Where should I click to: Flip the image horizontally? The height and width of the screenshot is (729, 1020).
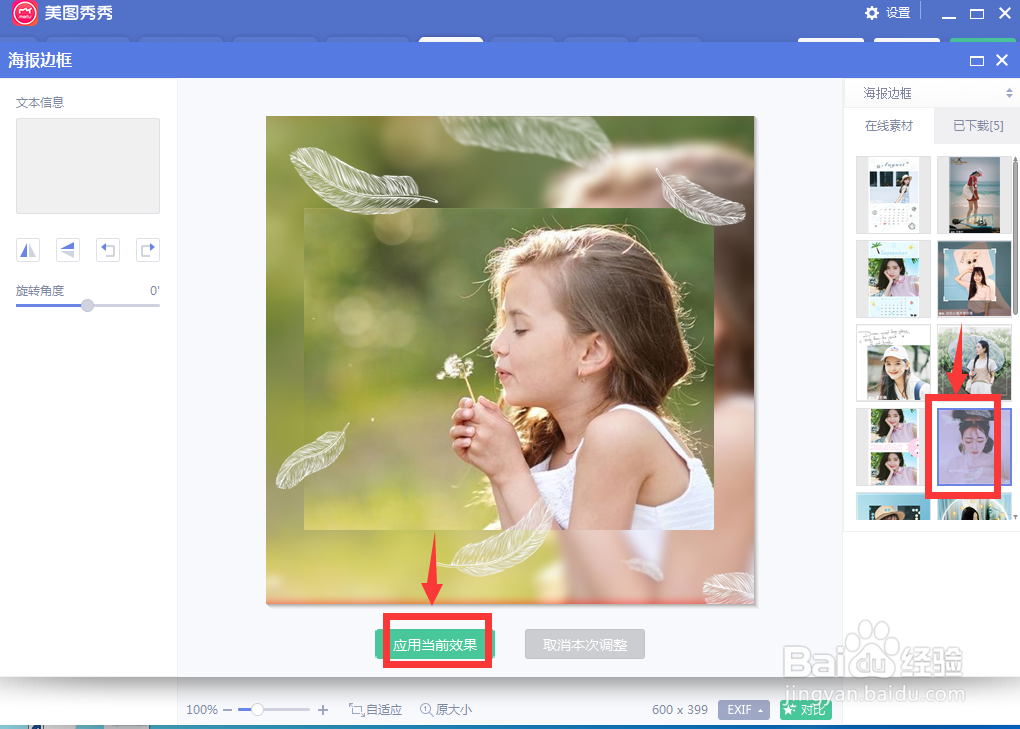tap(28, 250)
